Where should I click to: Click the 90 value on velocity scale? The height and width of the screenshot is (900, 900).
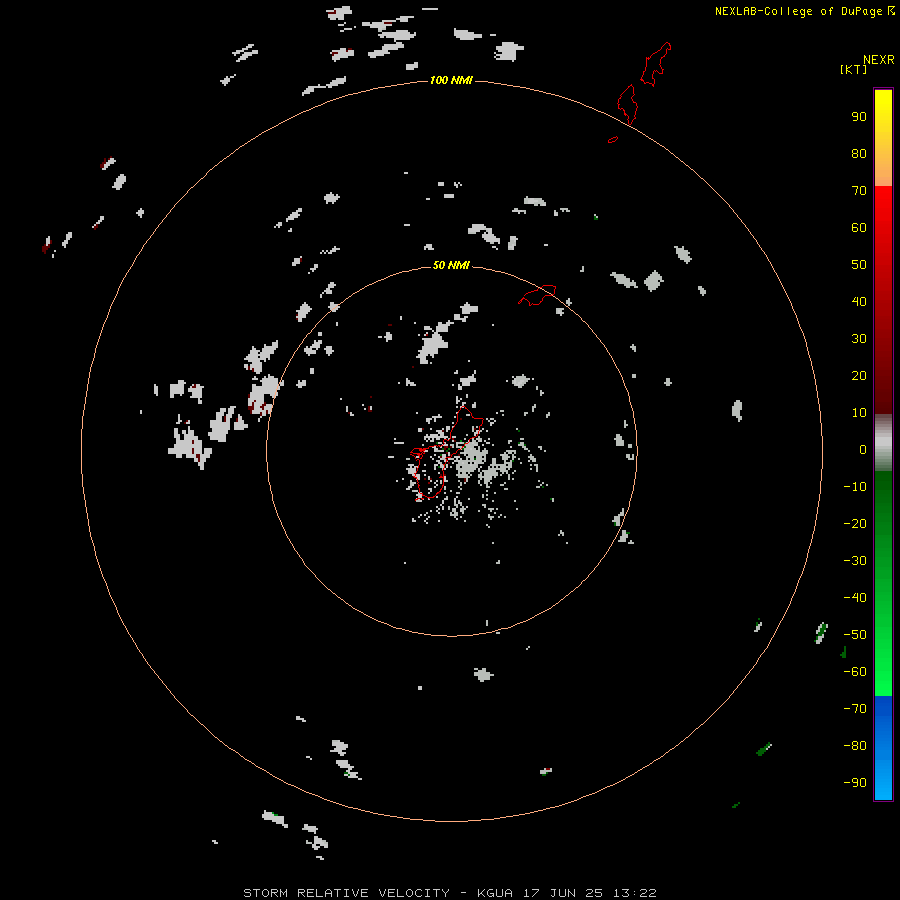pos(859,117)
